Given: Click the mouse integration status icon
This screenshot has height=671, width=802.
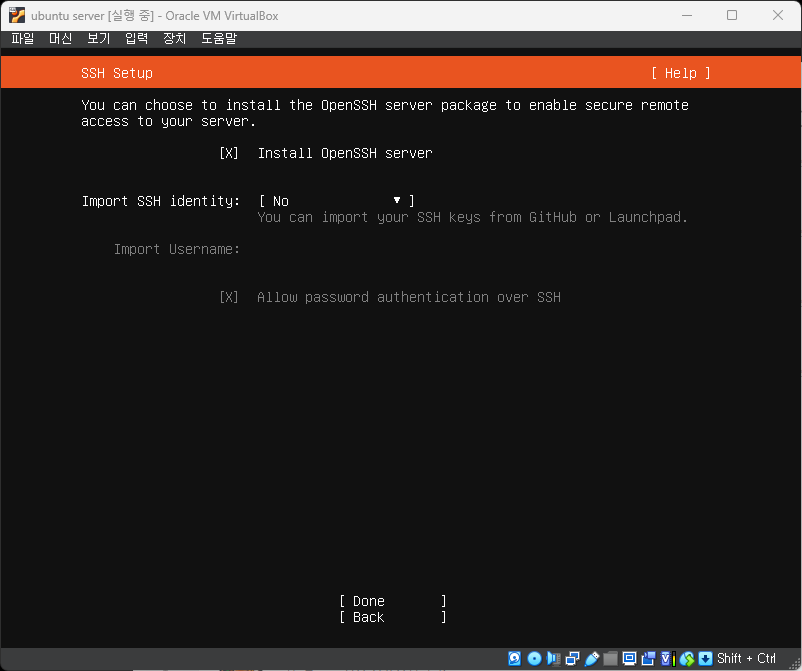Looking at the screenshot, I should 687,659.
